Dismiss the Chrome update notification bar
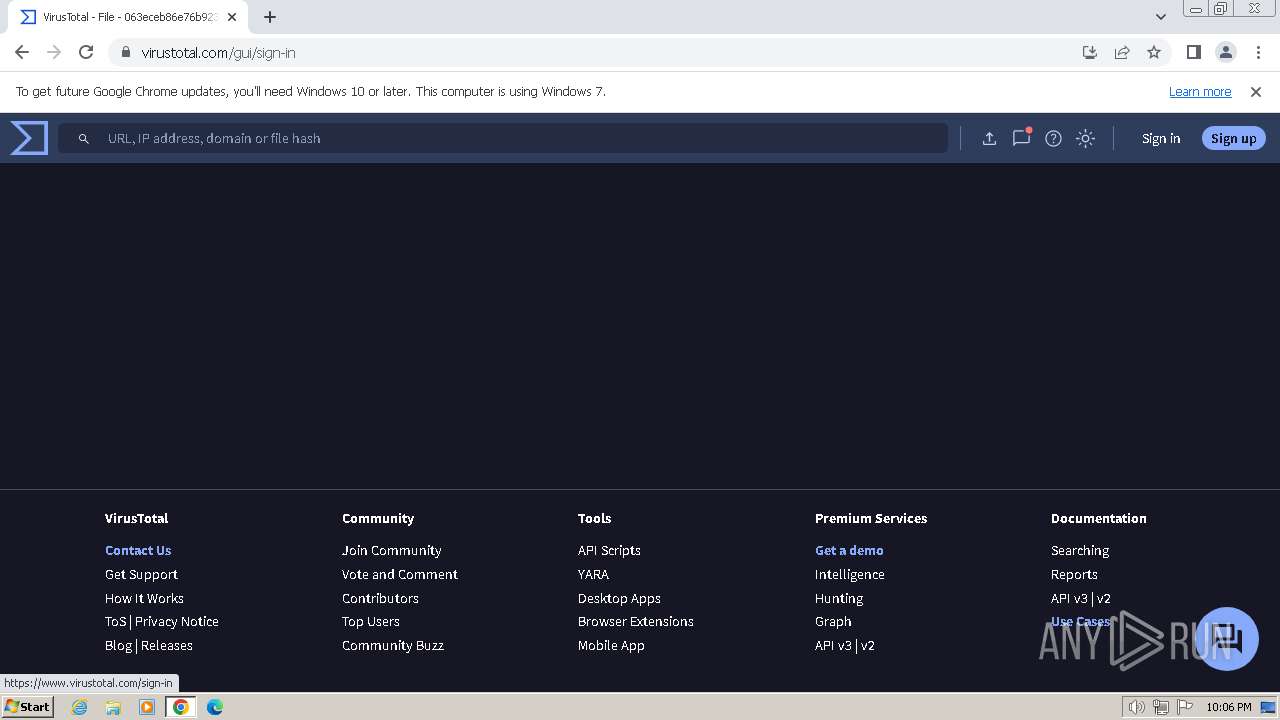 [x=1256, y=92]
